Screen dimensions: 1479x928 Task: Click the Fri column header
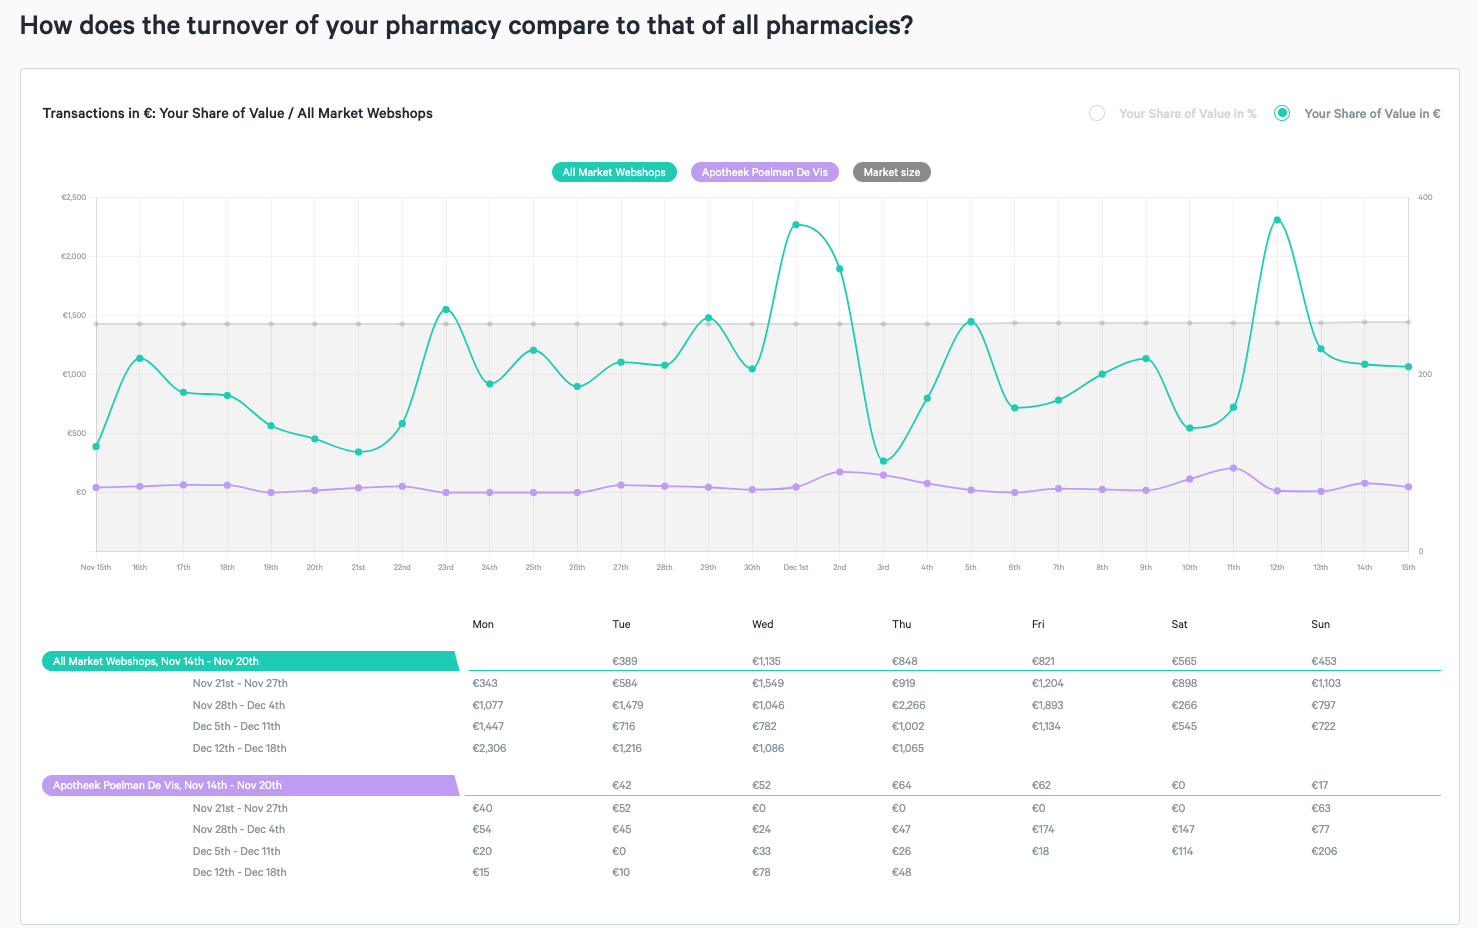pos(1038,624)
